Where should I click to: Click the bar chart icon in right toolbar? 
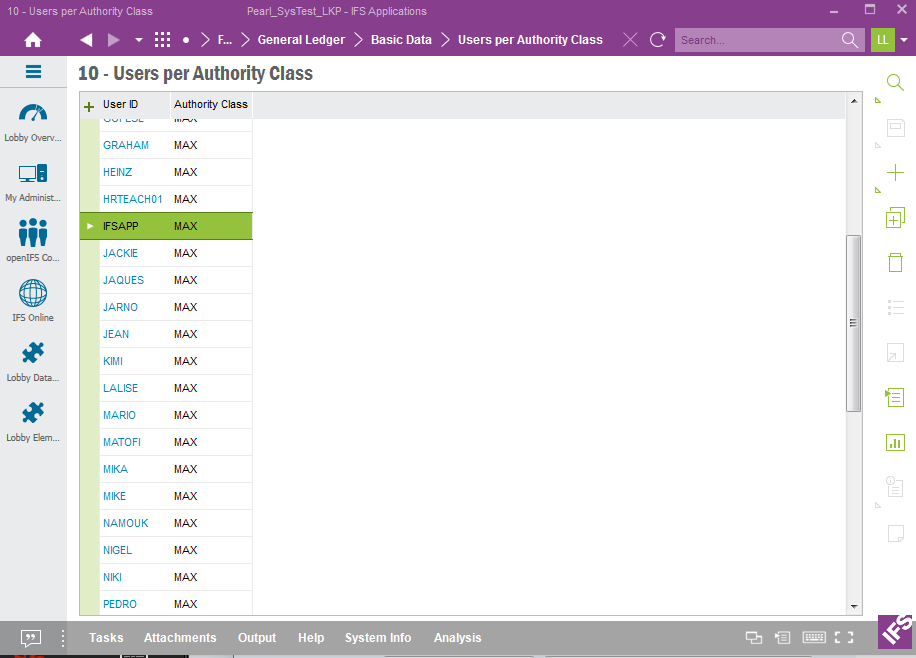(x=895, y=442)
